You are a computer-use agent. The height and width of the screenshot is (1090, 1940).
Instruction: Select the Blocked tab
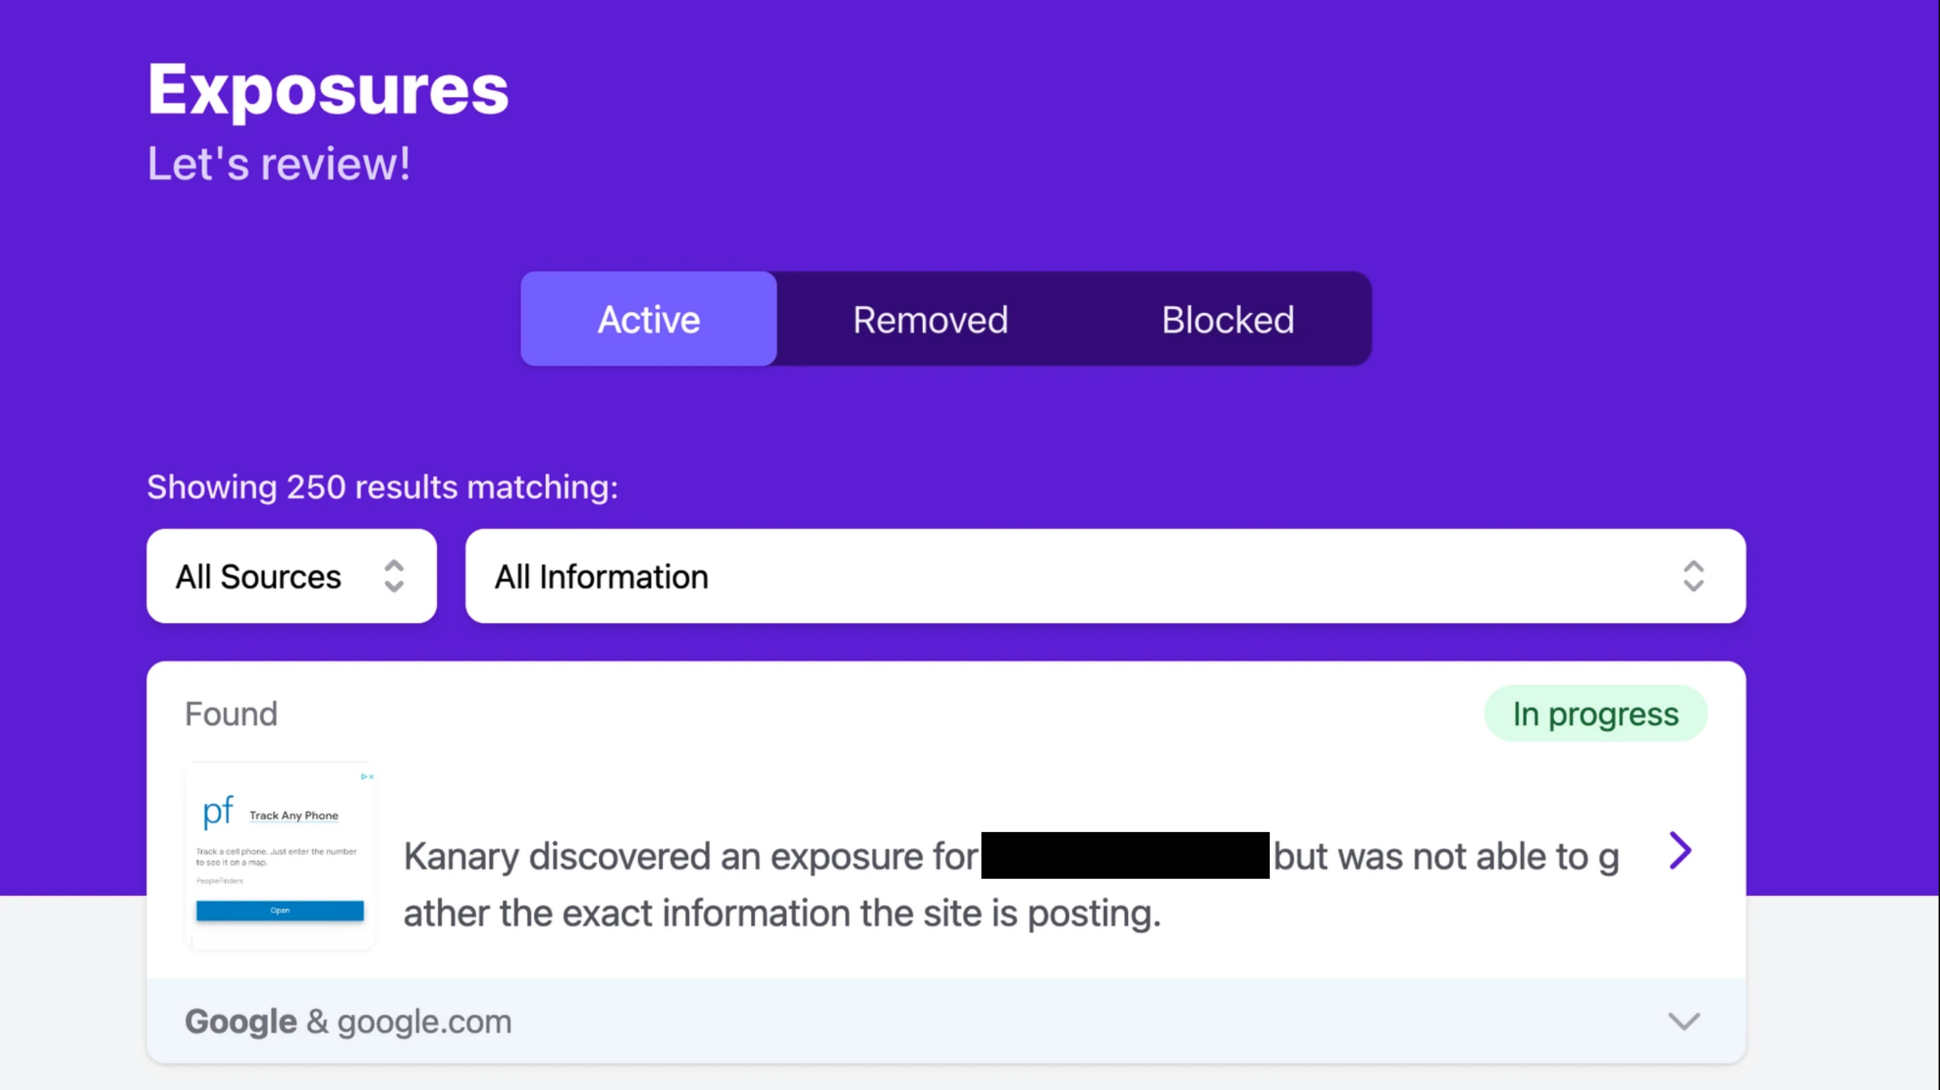point(1227,319)
